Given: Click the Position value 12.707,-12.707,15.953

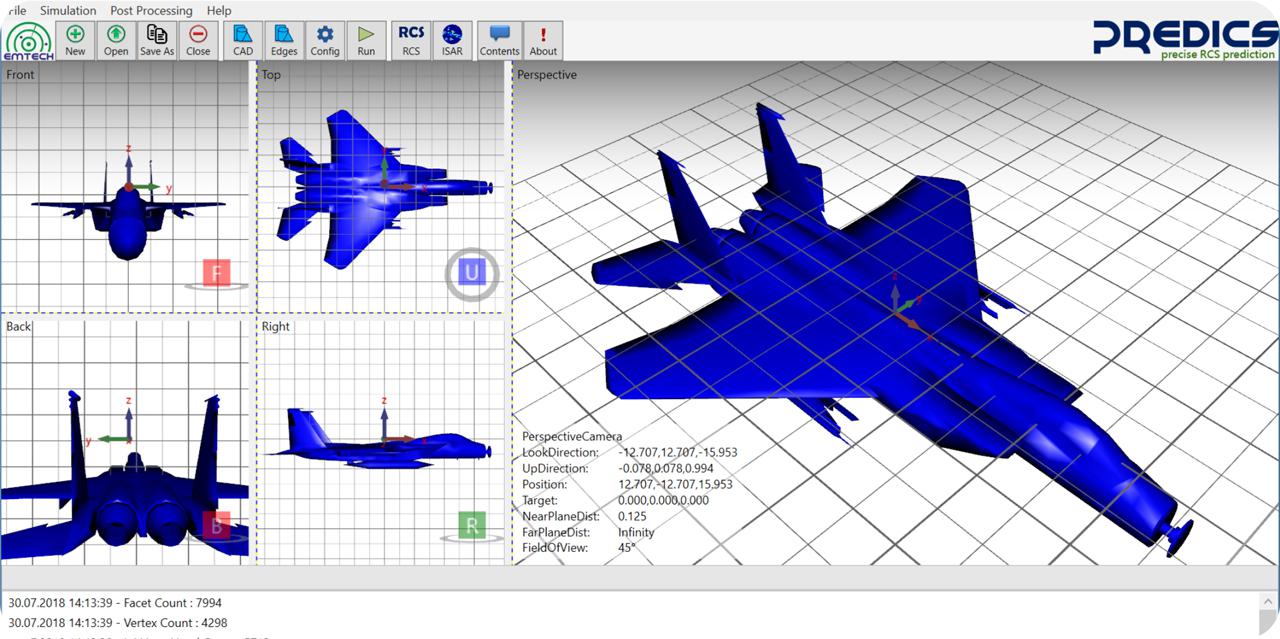Looking at the screenshot, I should coord(675,485).
